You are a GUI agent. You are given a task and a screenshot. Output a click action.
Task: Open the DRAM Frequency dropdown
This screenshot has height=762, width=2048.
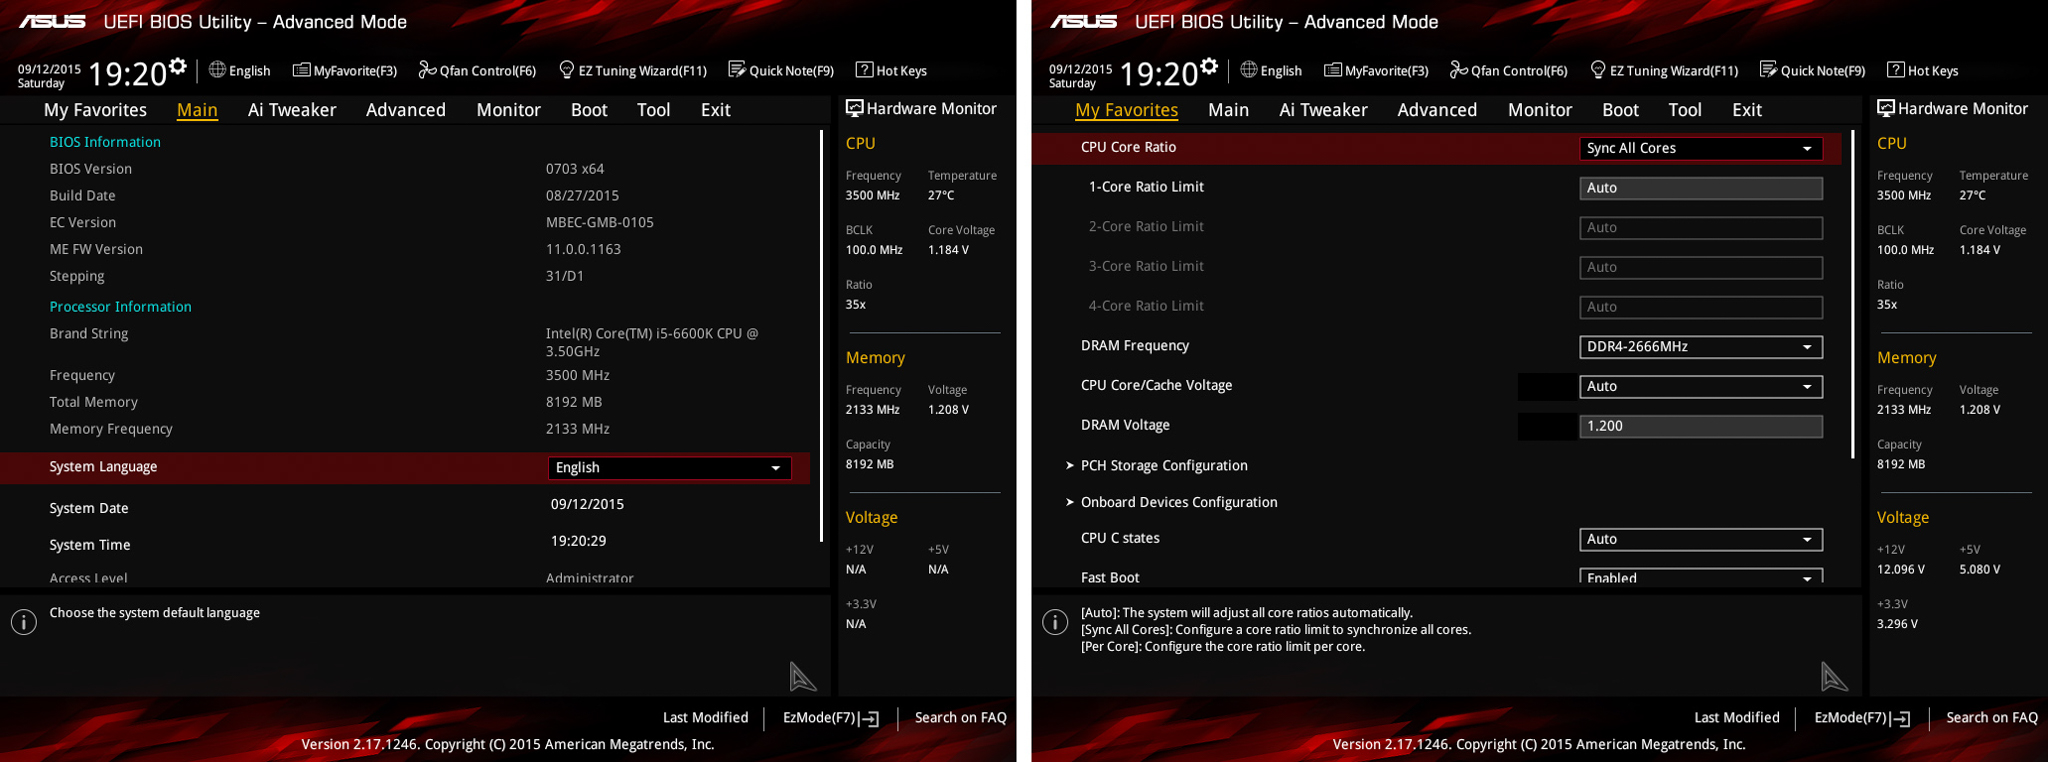[x=1701, y=347]
